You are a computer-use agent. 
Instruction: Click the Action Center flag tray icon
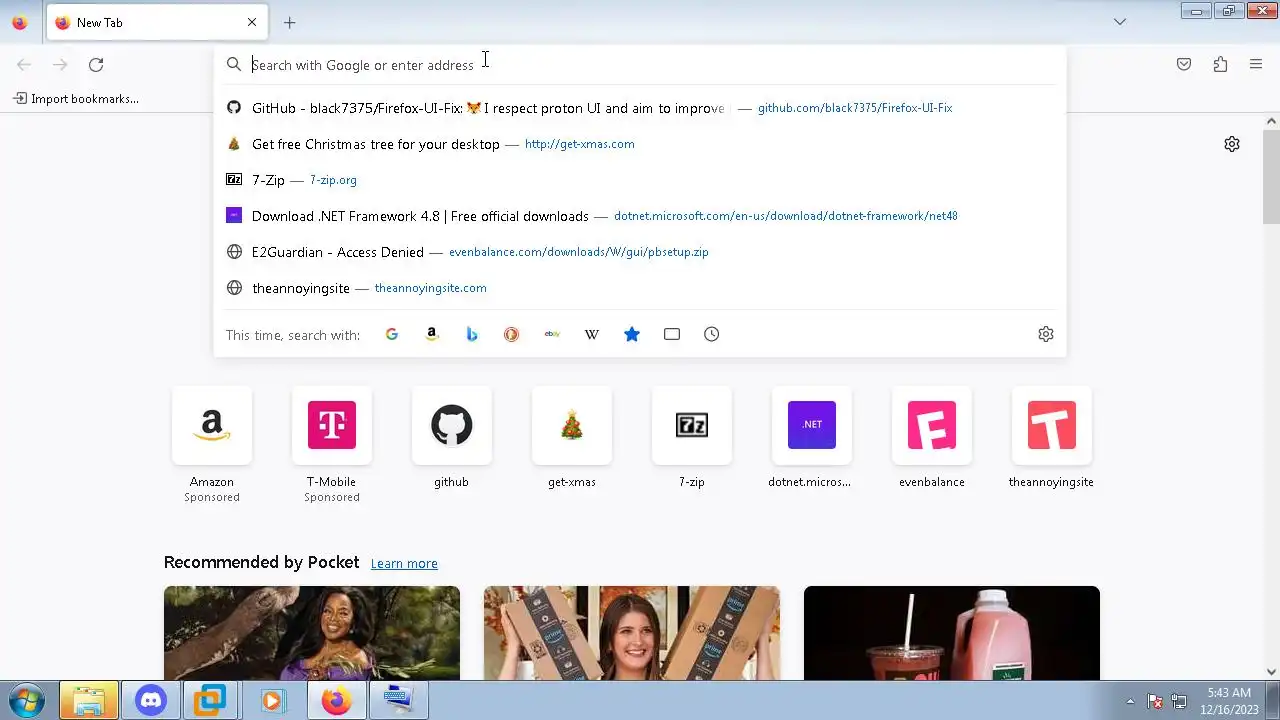1155,701
